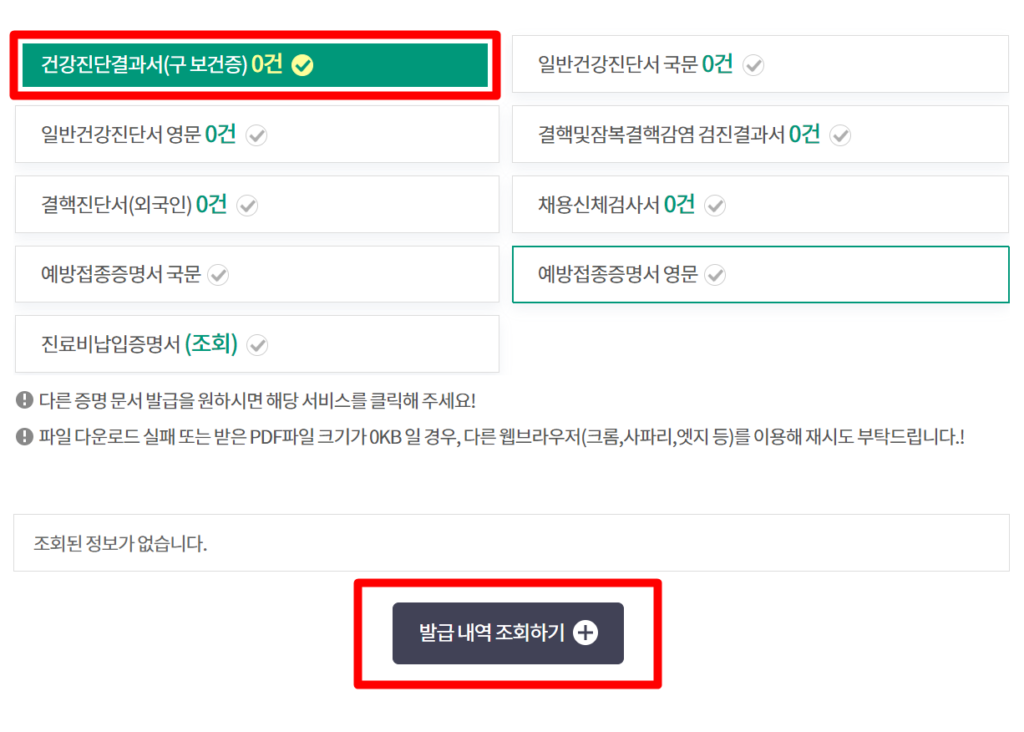Image resolution: width=1024 pixels, height=732 pixels.
Task: Click check icon beside 결핵및잠복결핵감염 검진결과서
Action: (840, 136)
